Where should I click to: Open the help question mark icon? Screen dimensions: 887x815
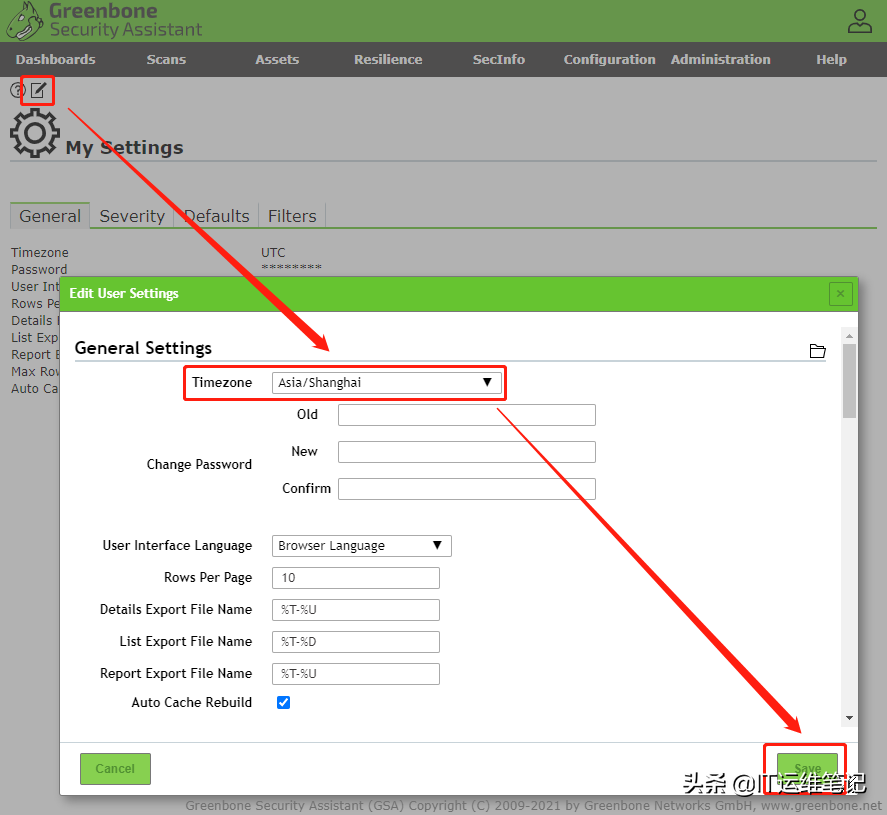coord(17,91)
